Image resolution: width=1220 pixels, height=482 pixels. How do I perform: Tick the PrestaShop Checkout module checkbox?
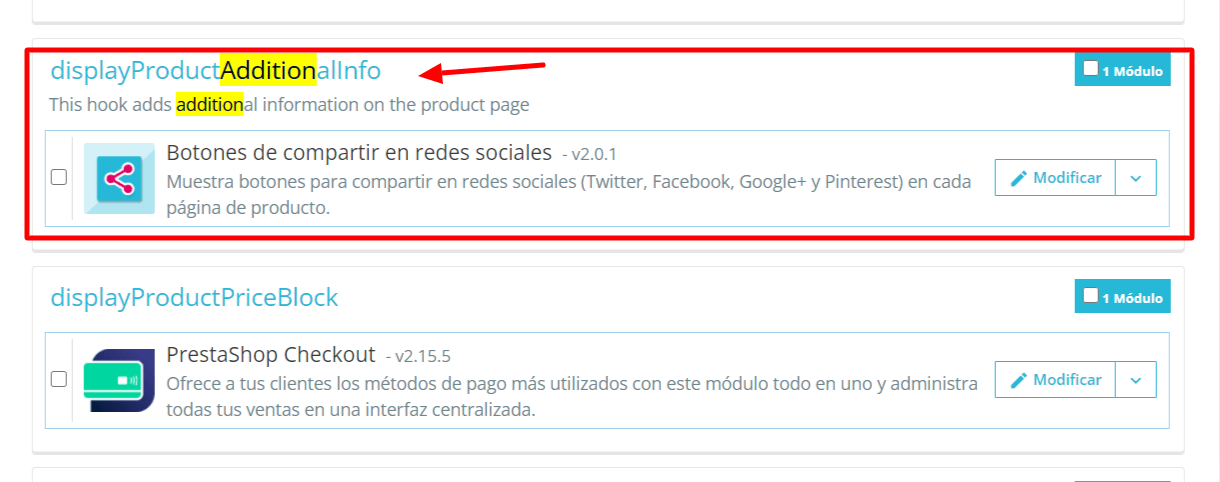pyautogui.click(x=59, y=379)
